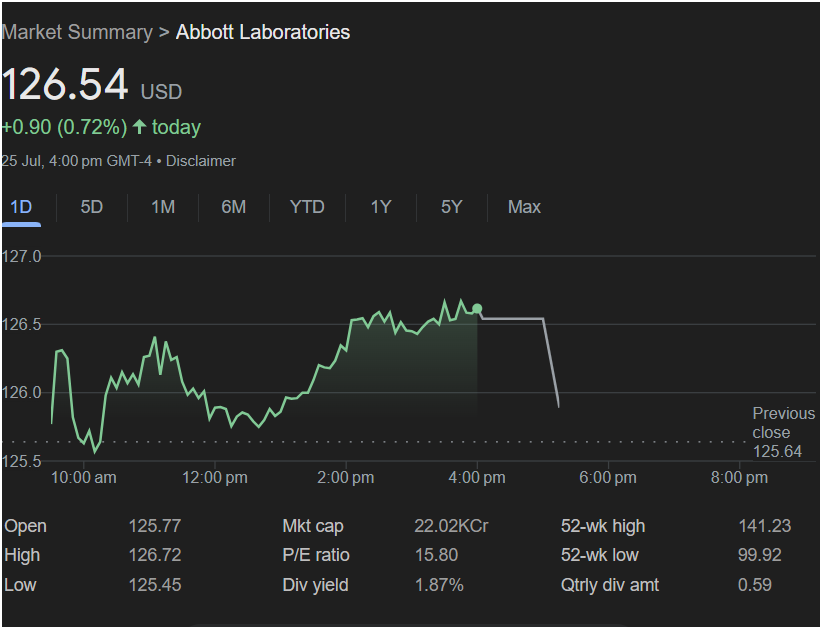Select the YTD tab
Viewport: 822px width, 629px height.
pos(307,207)
